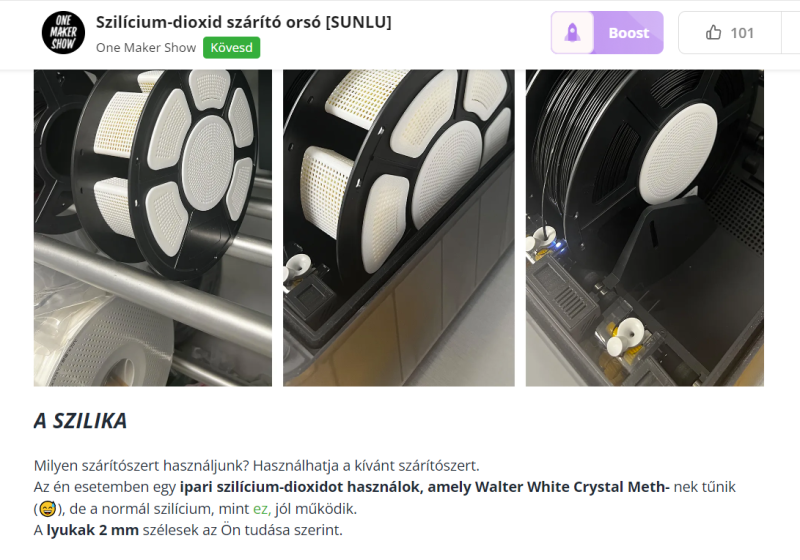
Task: Click the rocket icon on Boost button
Action: [572, 33]
